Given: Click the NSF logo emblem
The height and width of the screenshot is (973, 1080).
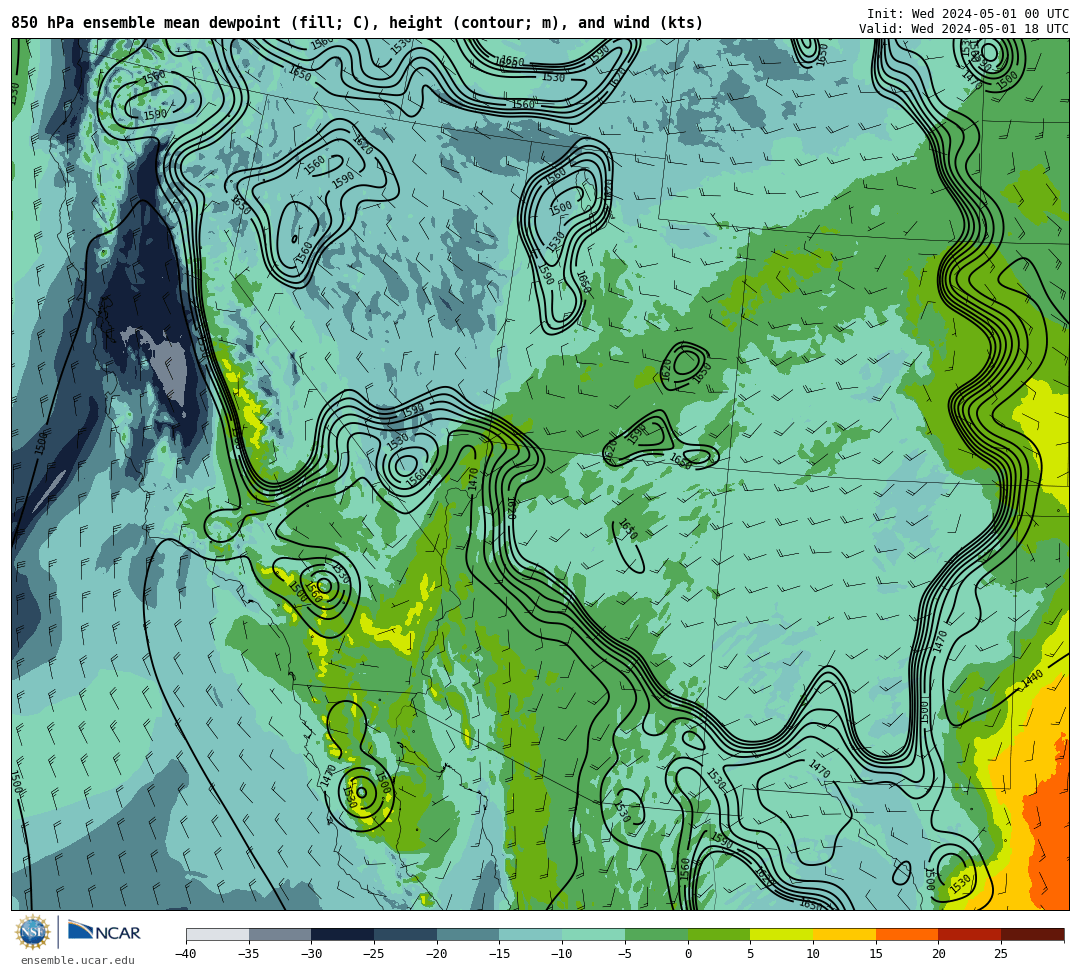Looking at the screenshot, I should pos(32,933).
